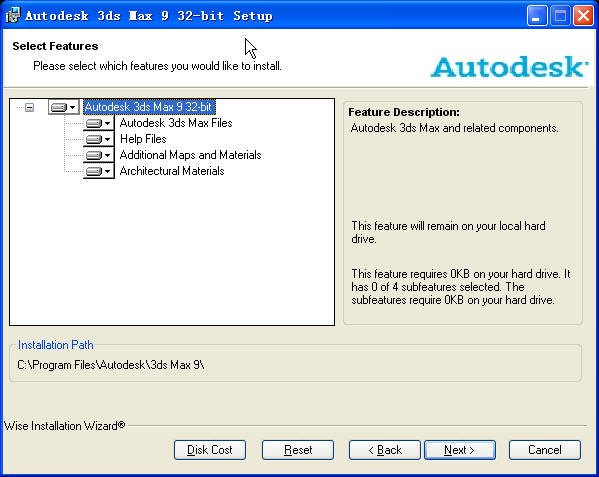The width and height of the screenshot is (599, 477).
Task: Click the Reset button
Action: [298, 450]
